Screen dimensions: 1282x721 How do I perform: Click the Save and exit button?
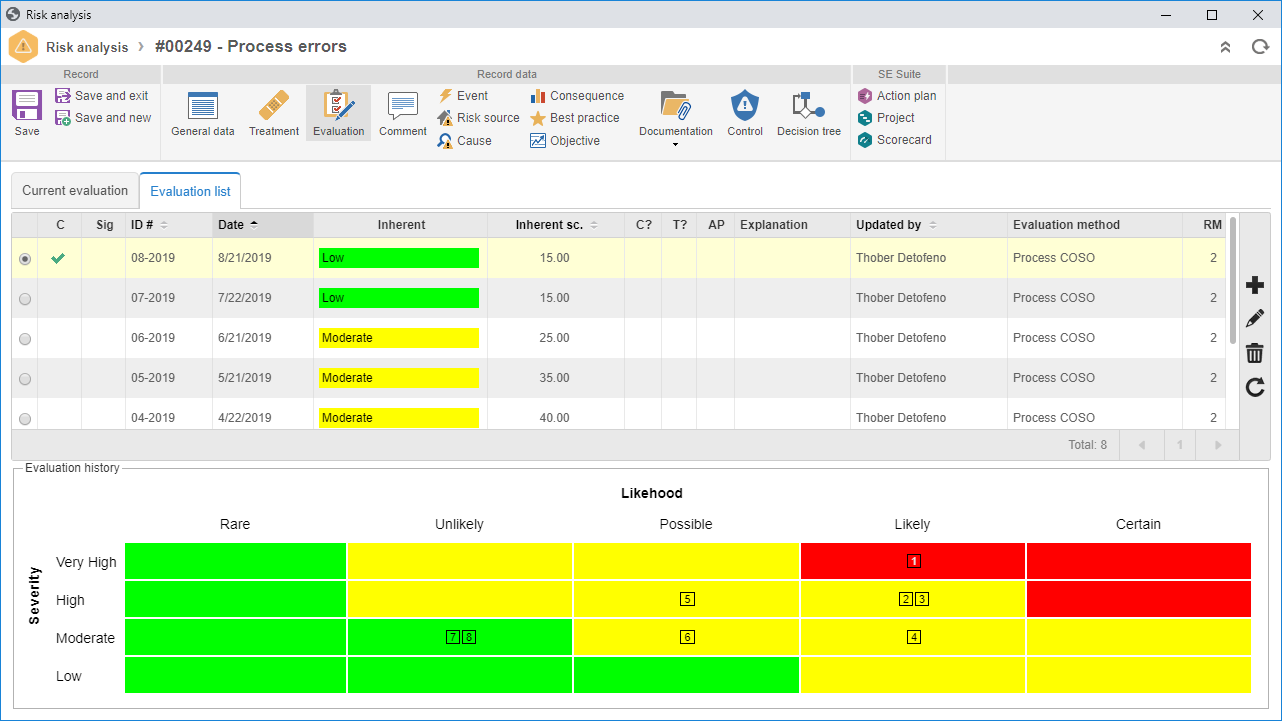(x=101, y=96)
